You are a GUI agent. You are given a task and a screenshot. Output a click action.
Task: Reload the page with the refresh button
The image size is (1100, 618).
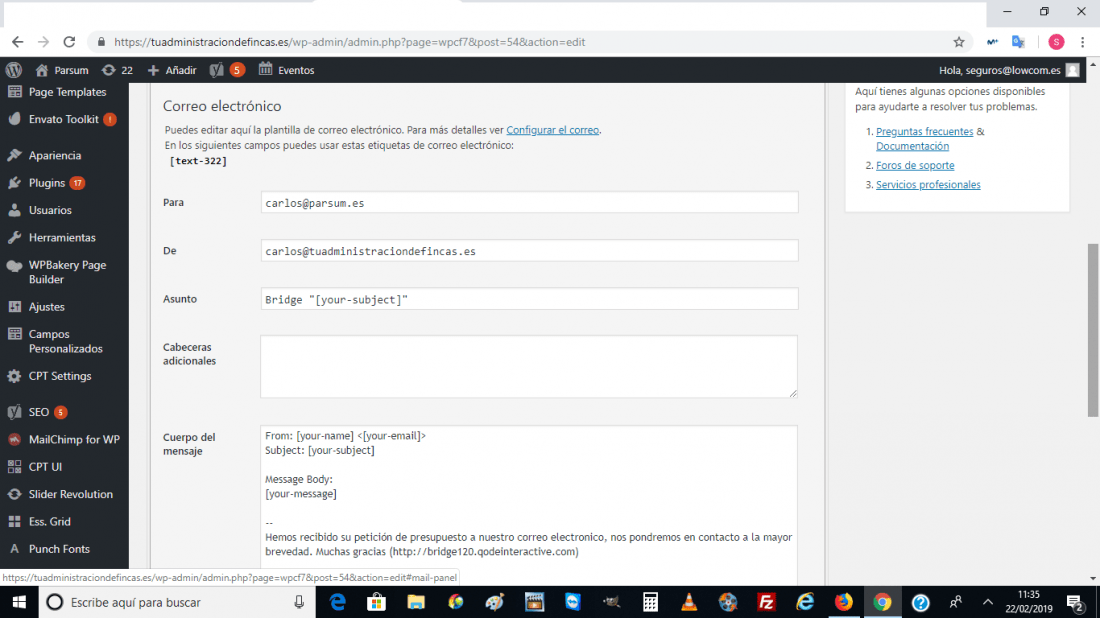[x=69, y=42]
